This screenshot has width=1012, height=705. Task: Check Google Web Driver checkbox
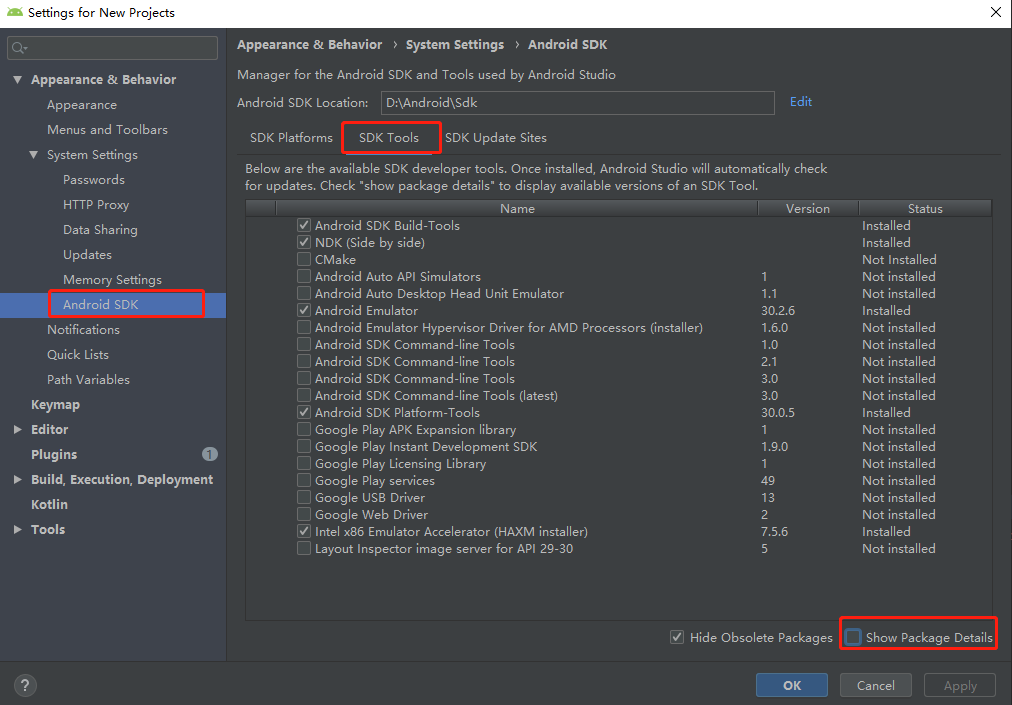(304, 515)
